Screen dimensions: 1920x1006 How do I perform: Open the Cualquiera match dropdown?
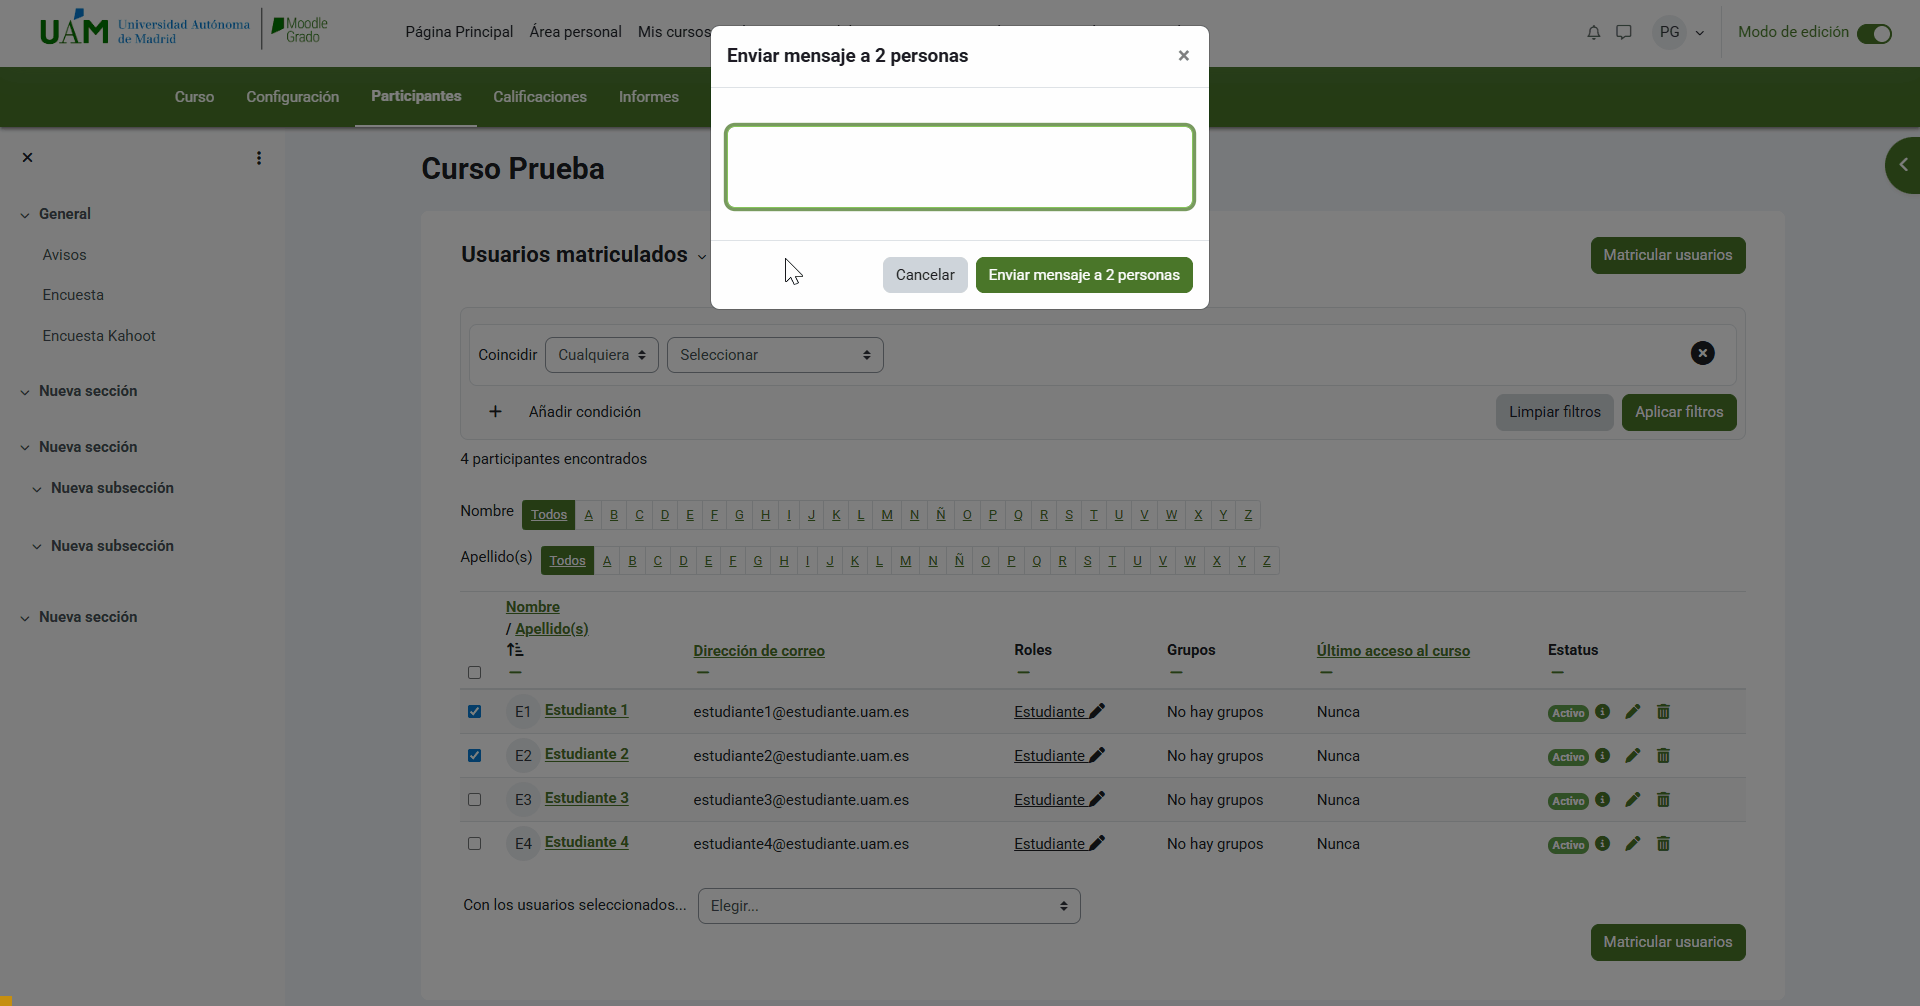[x=601, y=355]
